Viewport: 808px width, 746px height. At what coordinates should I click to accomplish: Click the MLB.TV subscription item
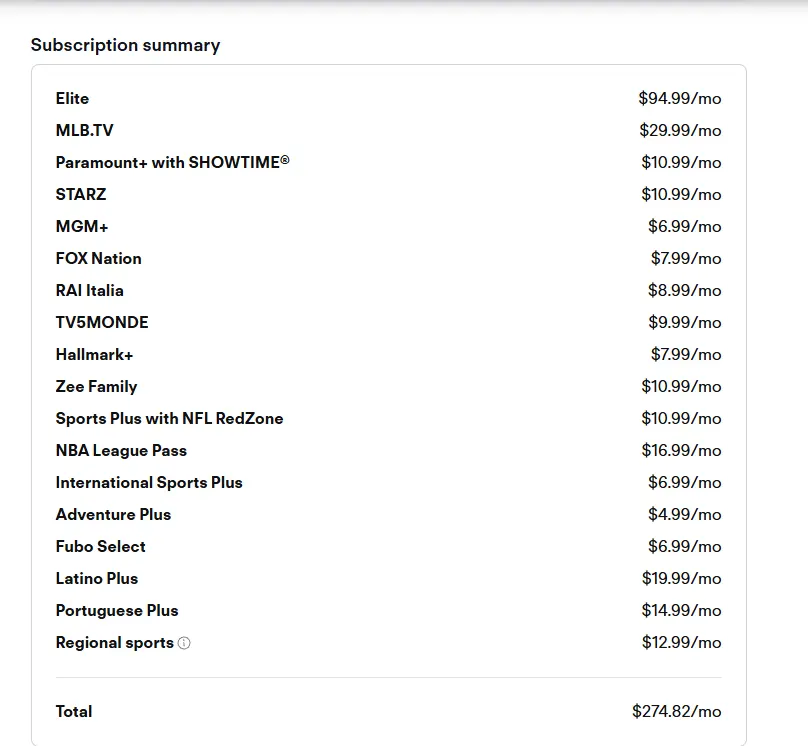(85, 130)
